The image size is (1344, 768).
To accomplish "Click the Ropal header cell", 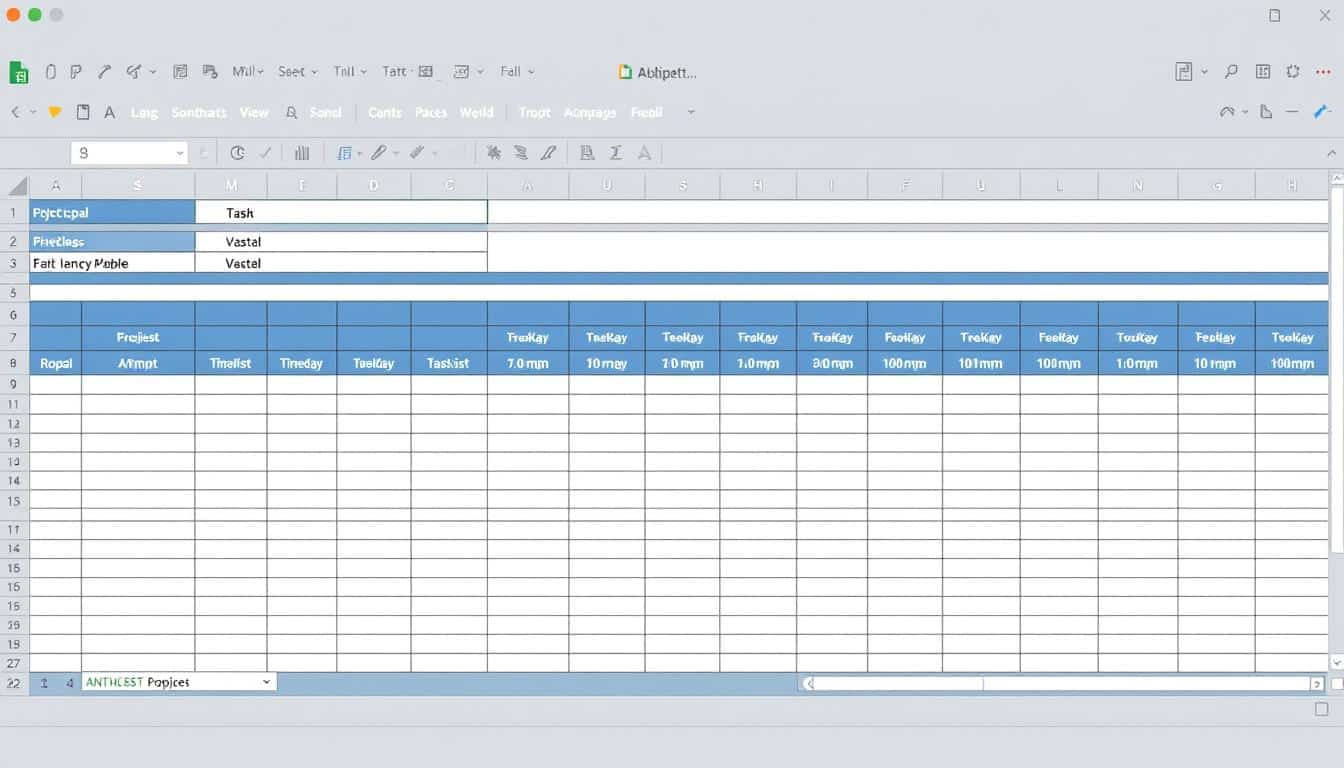I will (56, 363).
